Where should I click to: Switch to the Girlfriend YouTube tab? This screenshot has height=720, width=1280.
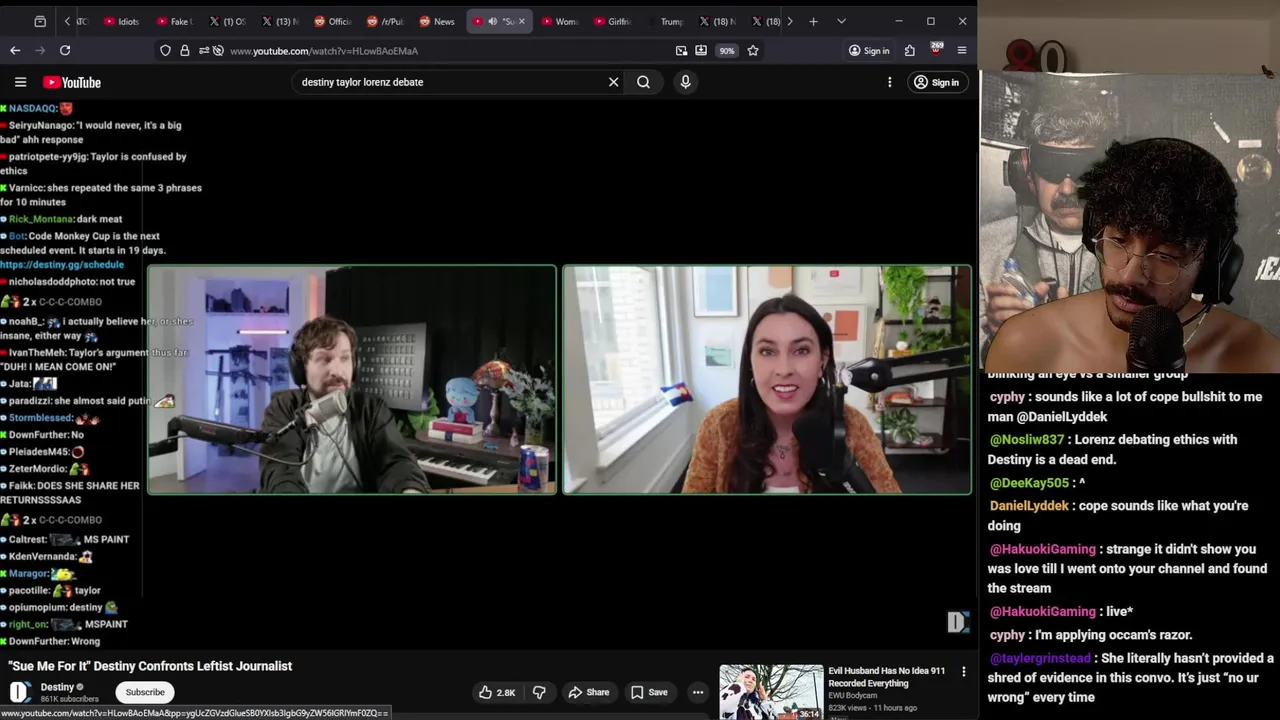[x=612, y=21]
